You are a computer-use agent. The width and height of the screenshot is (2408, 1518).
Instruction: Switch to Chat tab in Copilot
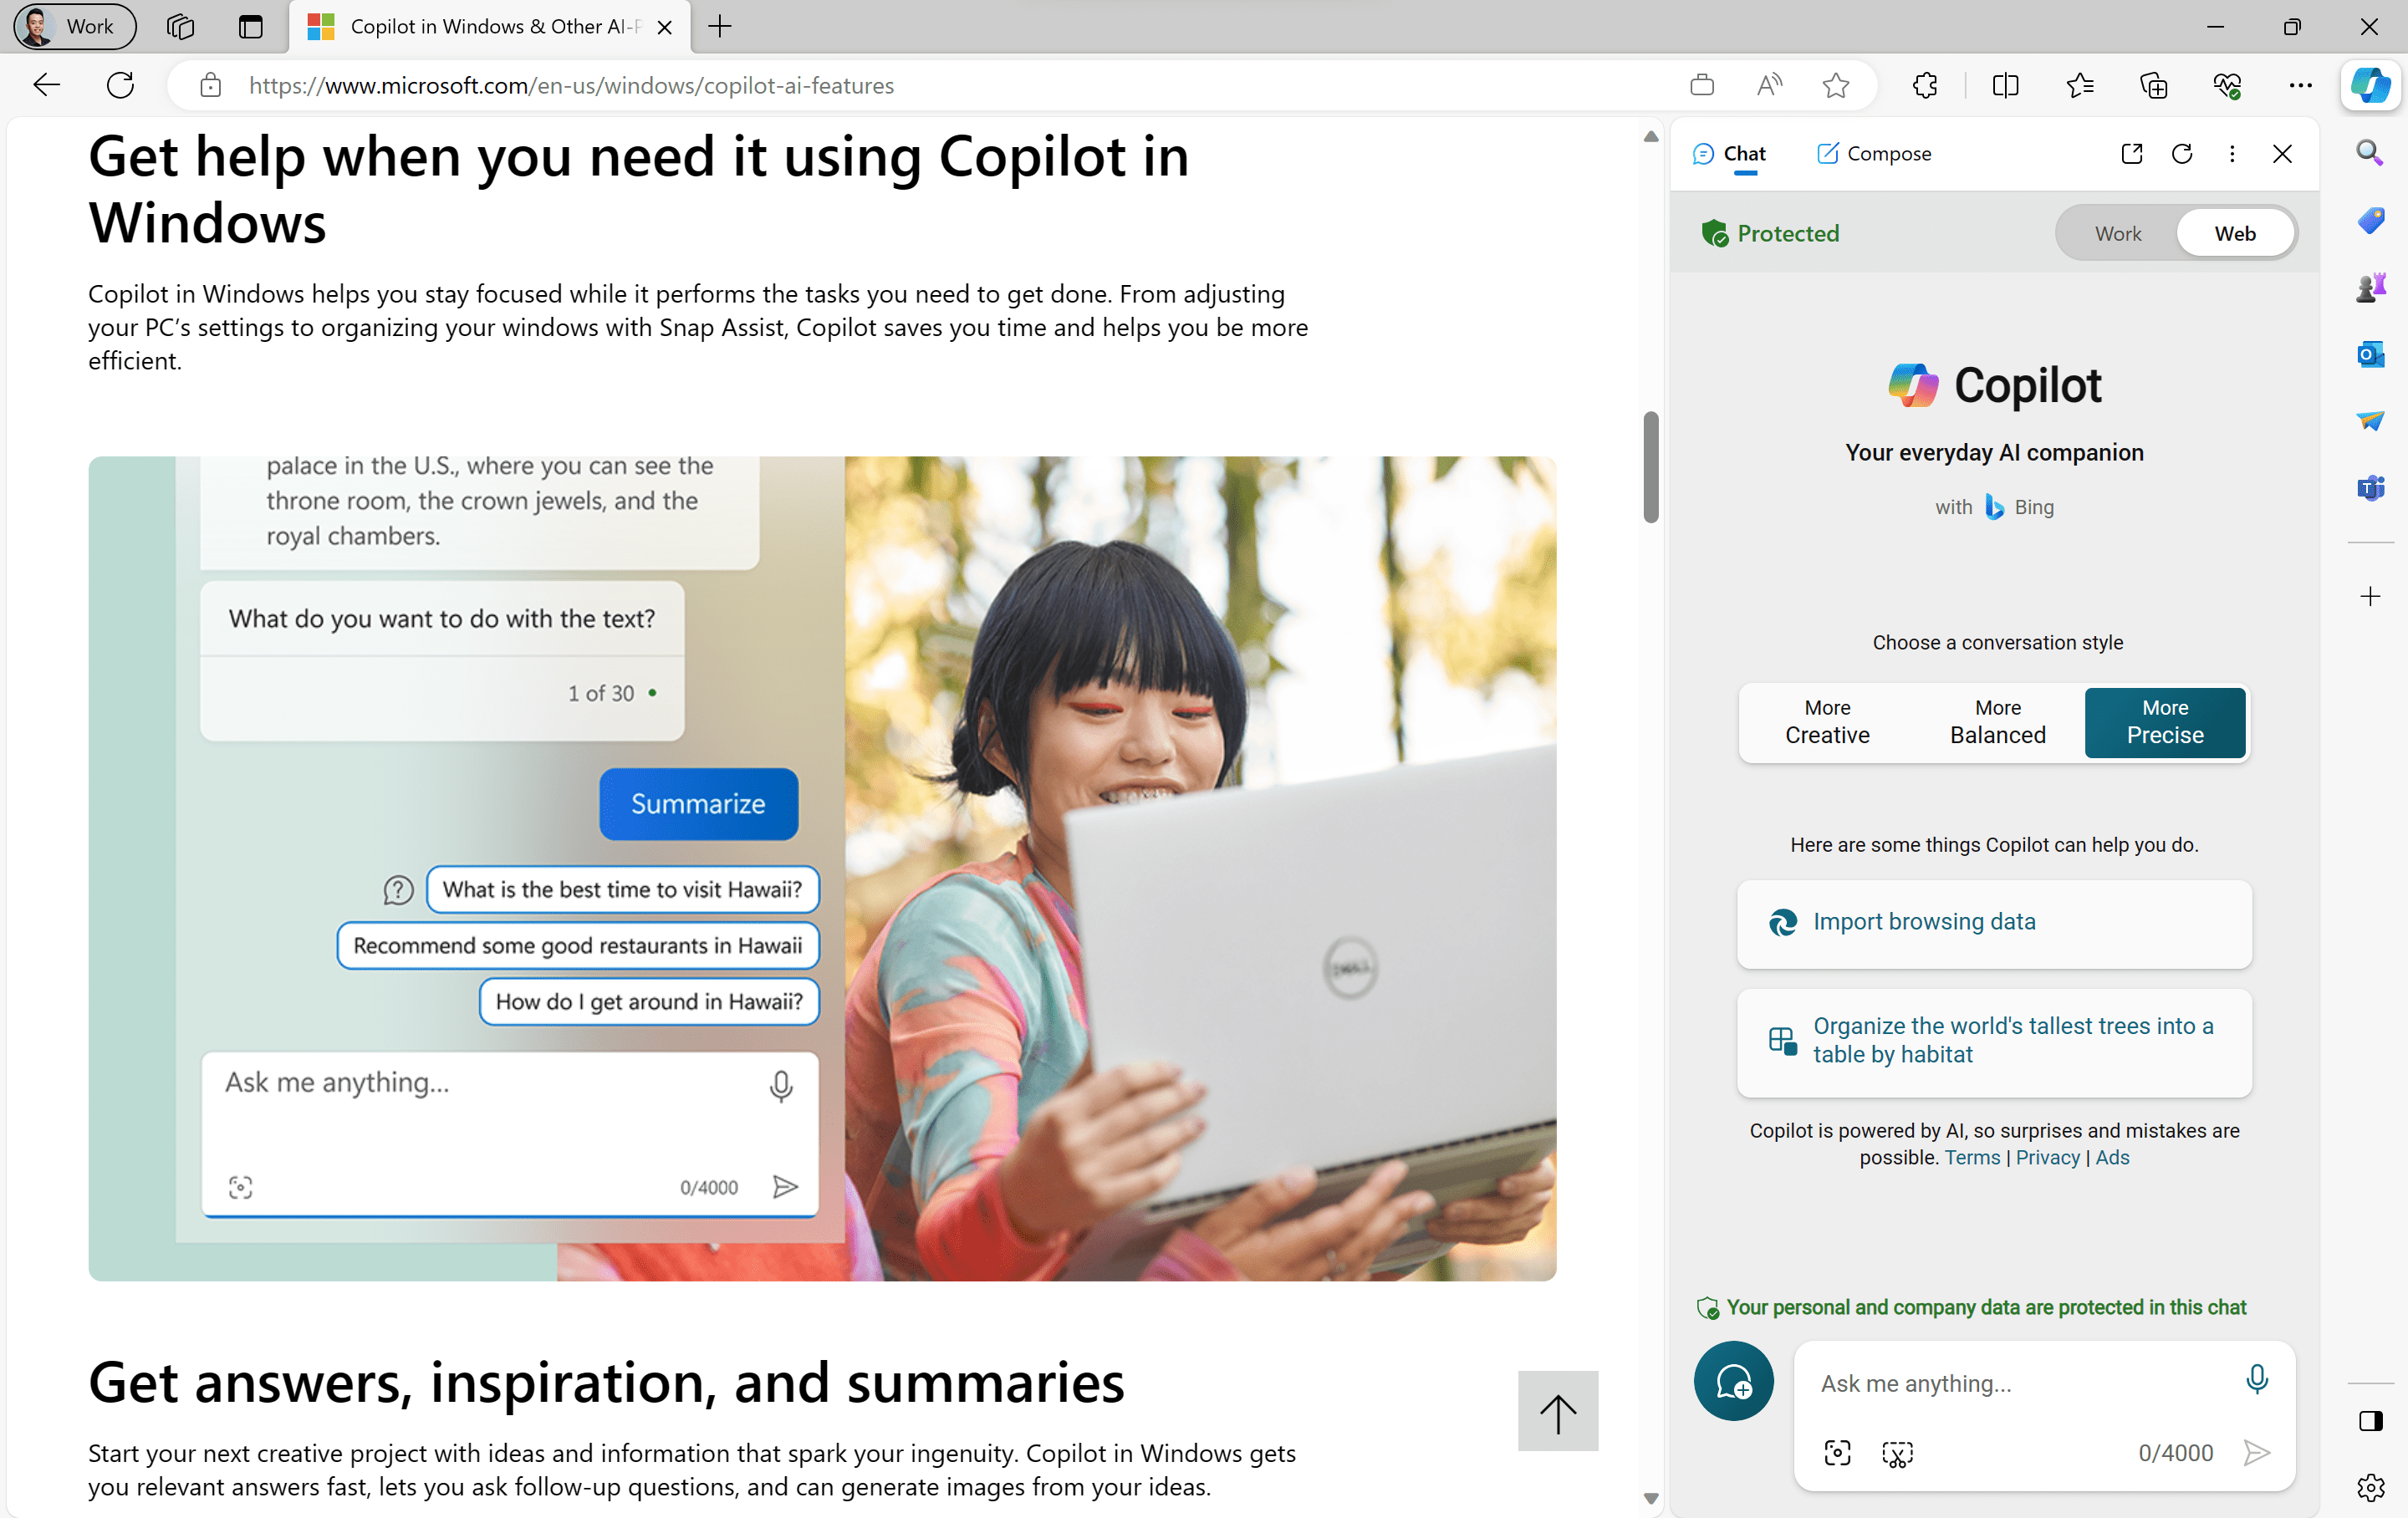coord(1732,152)
